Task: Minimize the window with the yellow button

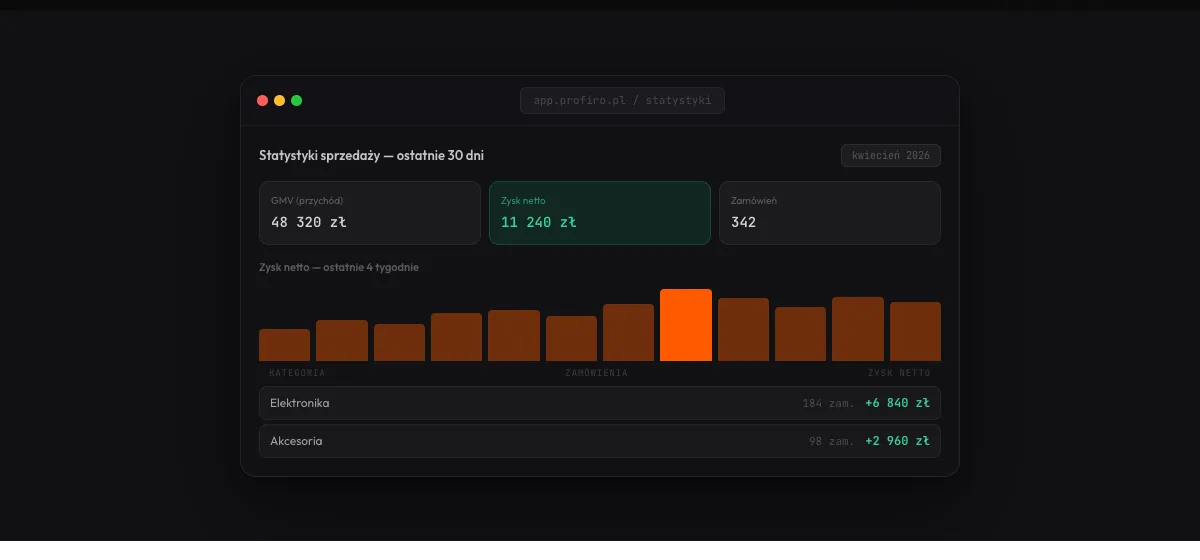Action: [x=280, y=100]
